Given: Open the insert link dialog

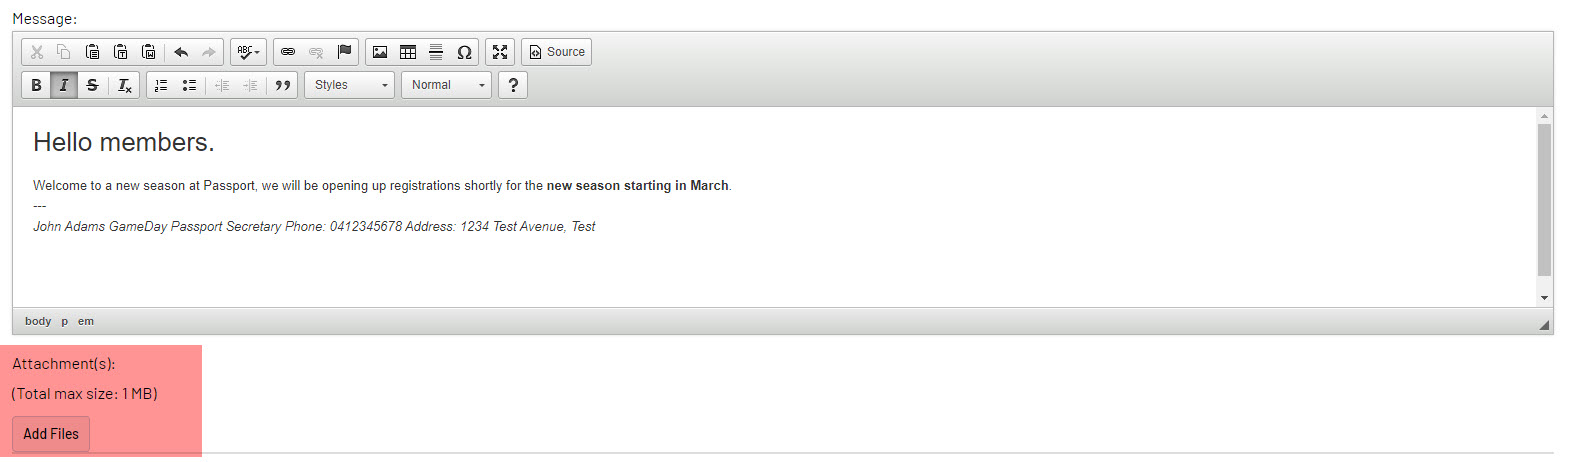Looking at the screenshot, I should [x=288, y=52].
